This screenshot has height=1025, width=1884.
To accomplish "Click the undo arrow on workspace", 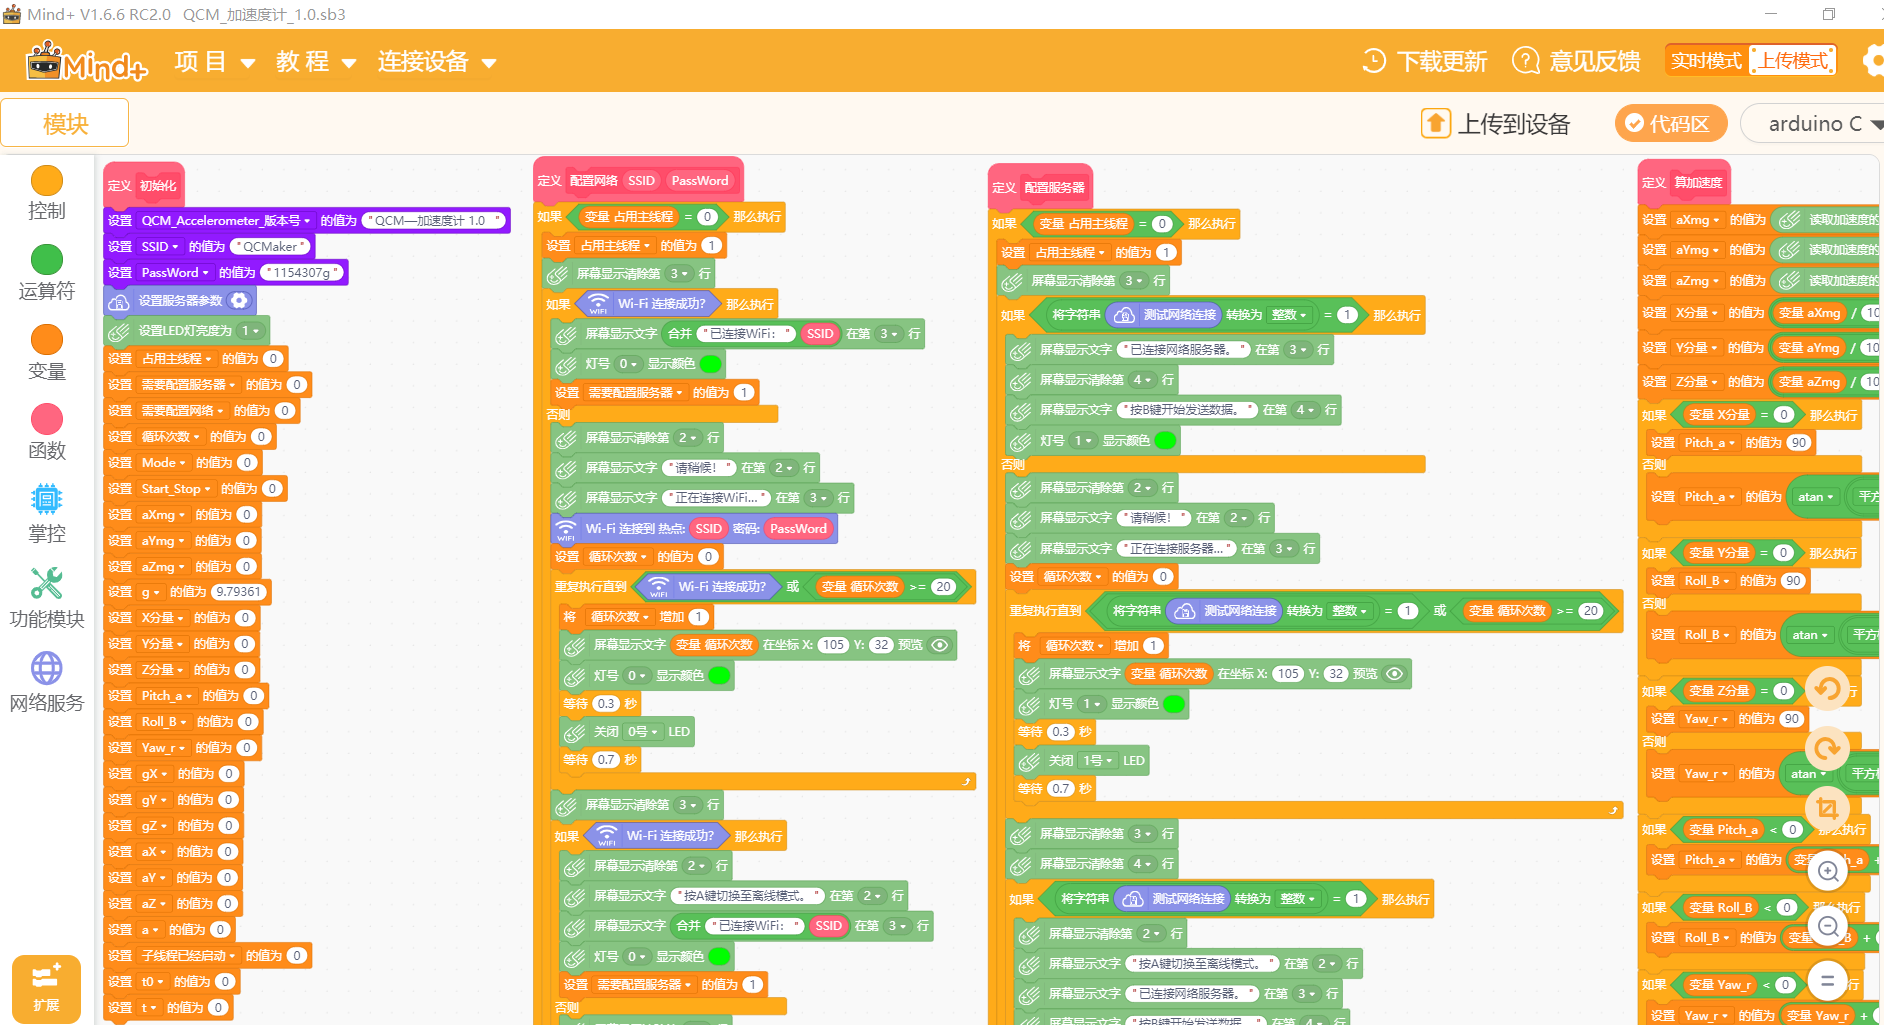I will [x=1827, y=688].
